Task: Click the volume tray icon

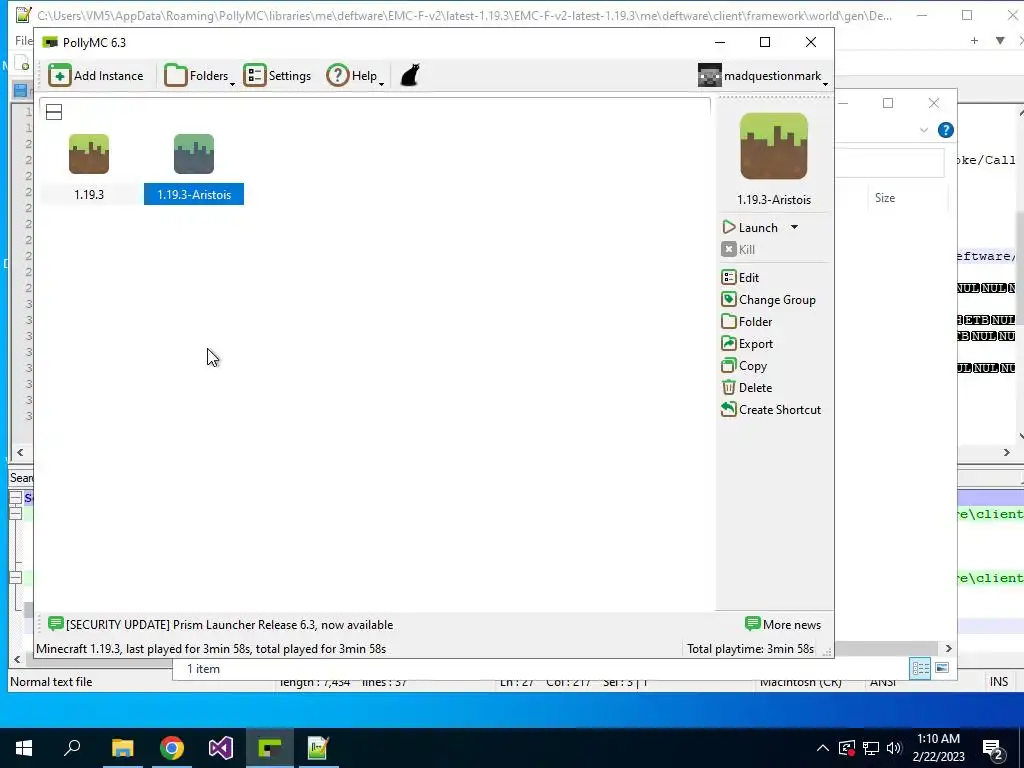Action: point(894,748)
